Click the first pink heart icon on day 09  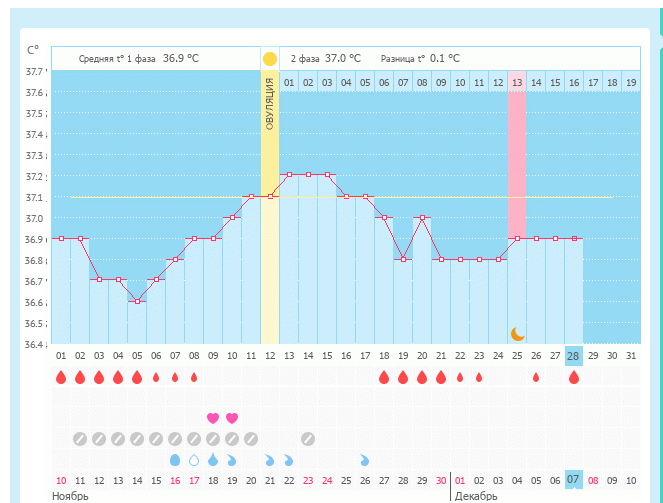coord(212,417)
